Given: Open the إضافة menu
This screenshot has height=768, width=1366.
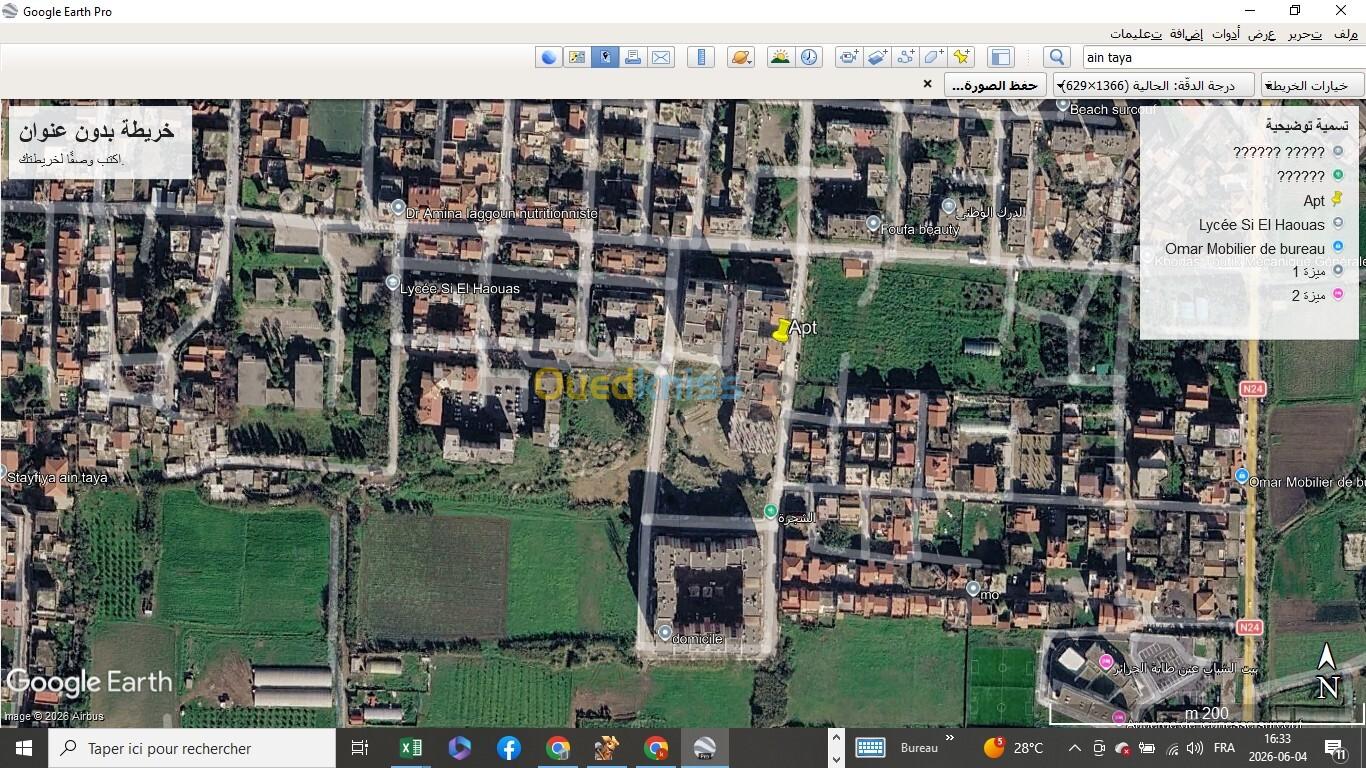Looking at the screenshot, I should click(1186, 34).
